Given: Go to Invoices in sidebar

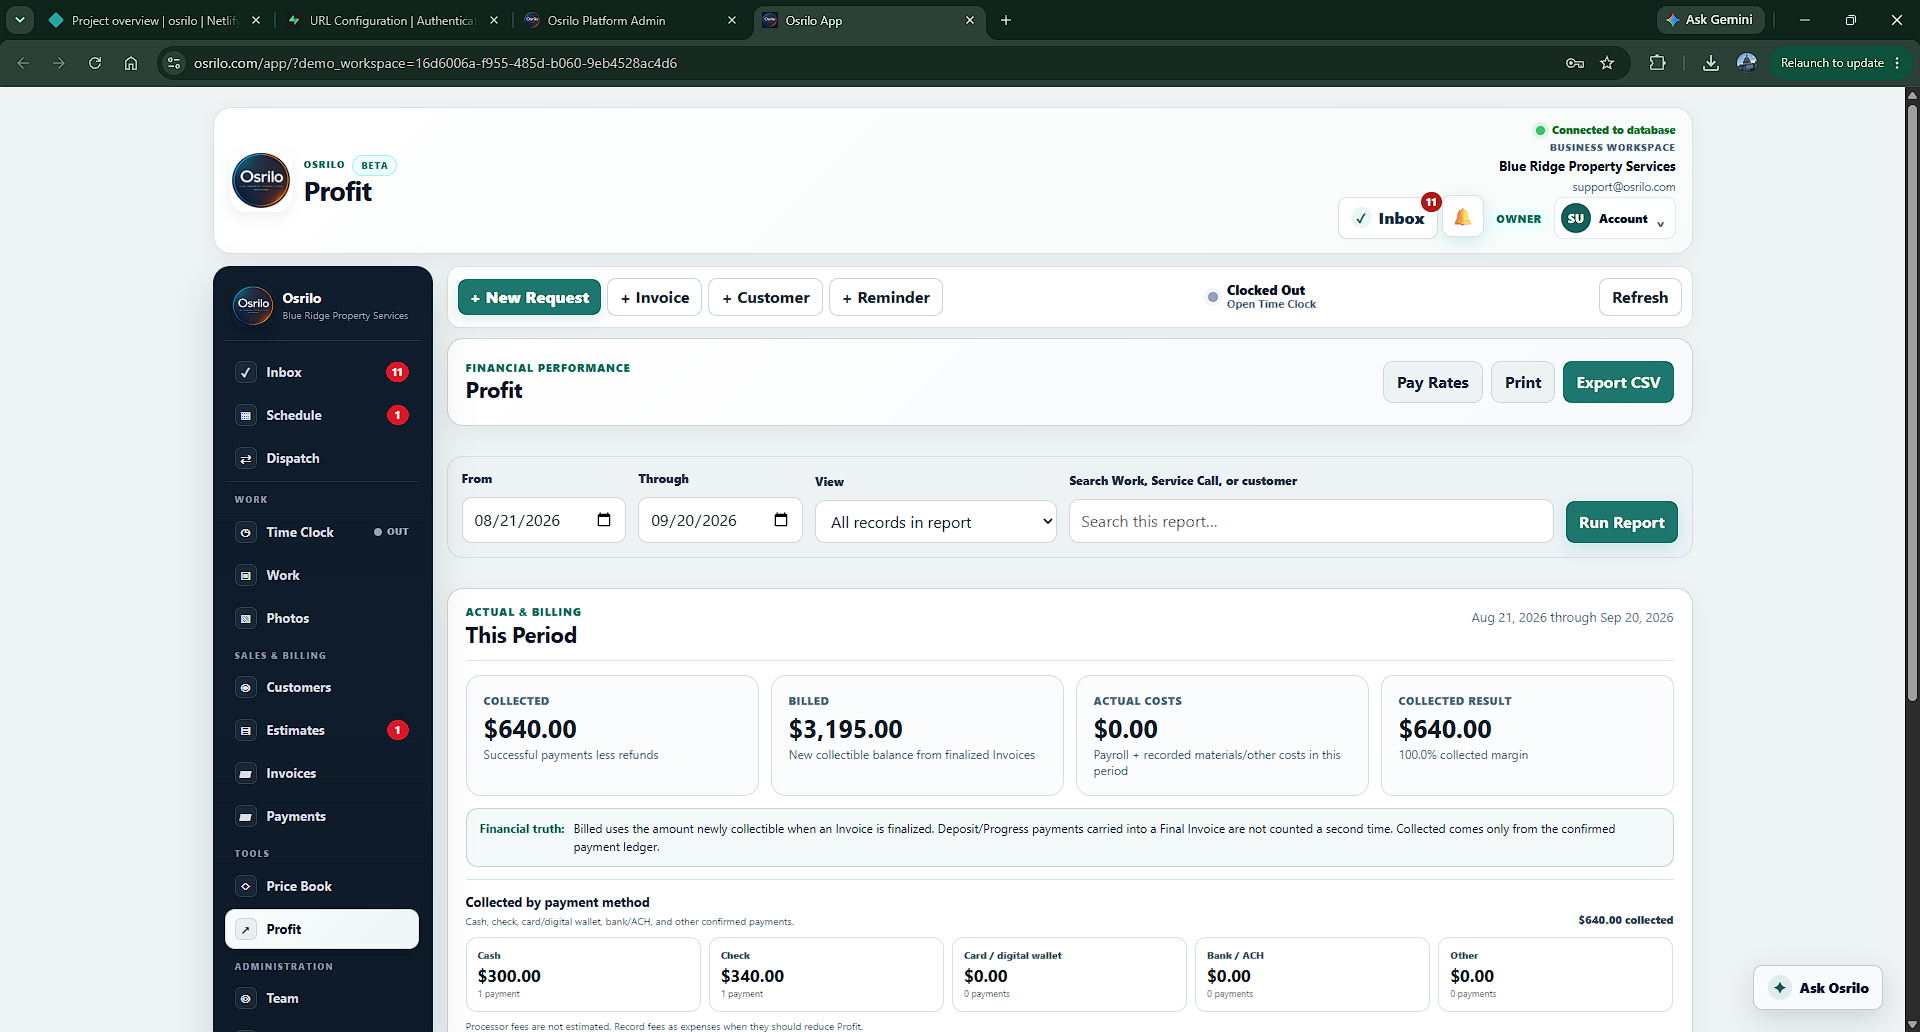Looking at the screenshot, I should pos(322,773).
